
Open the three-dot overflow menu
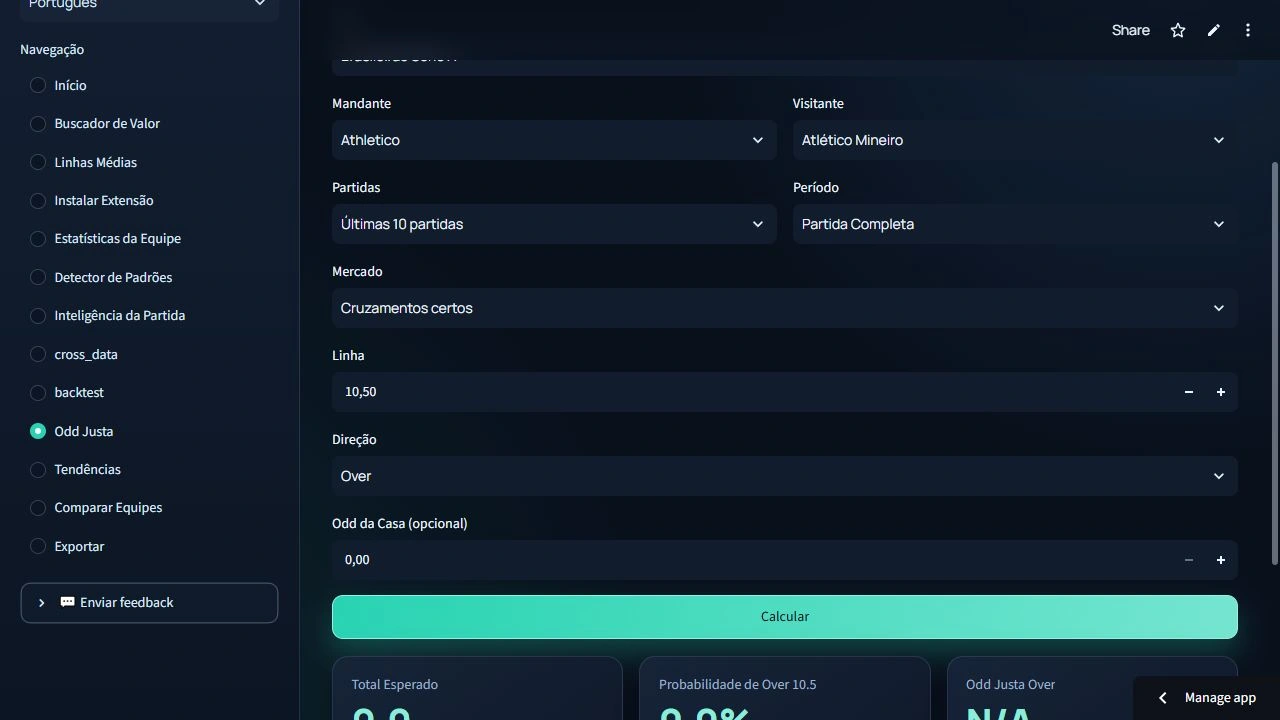[x=1248, y=30]
